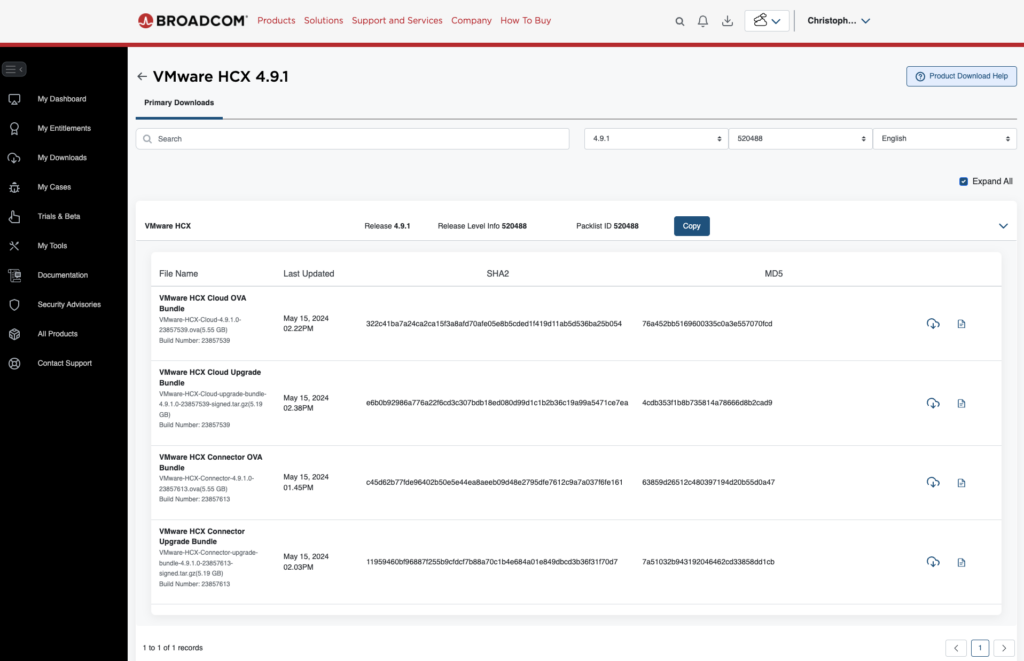The width and height of the screenshot is (1024, 661).
Task: Open the Products menu
Action: tap(276, 21)
